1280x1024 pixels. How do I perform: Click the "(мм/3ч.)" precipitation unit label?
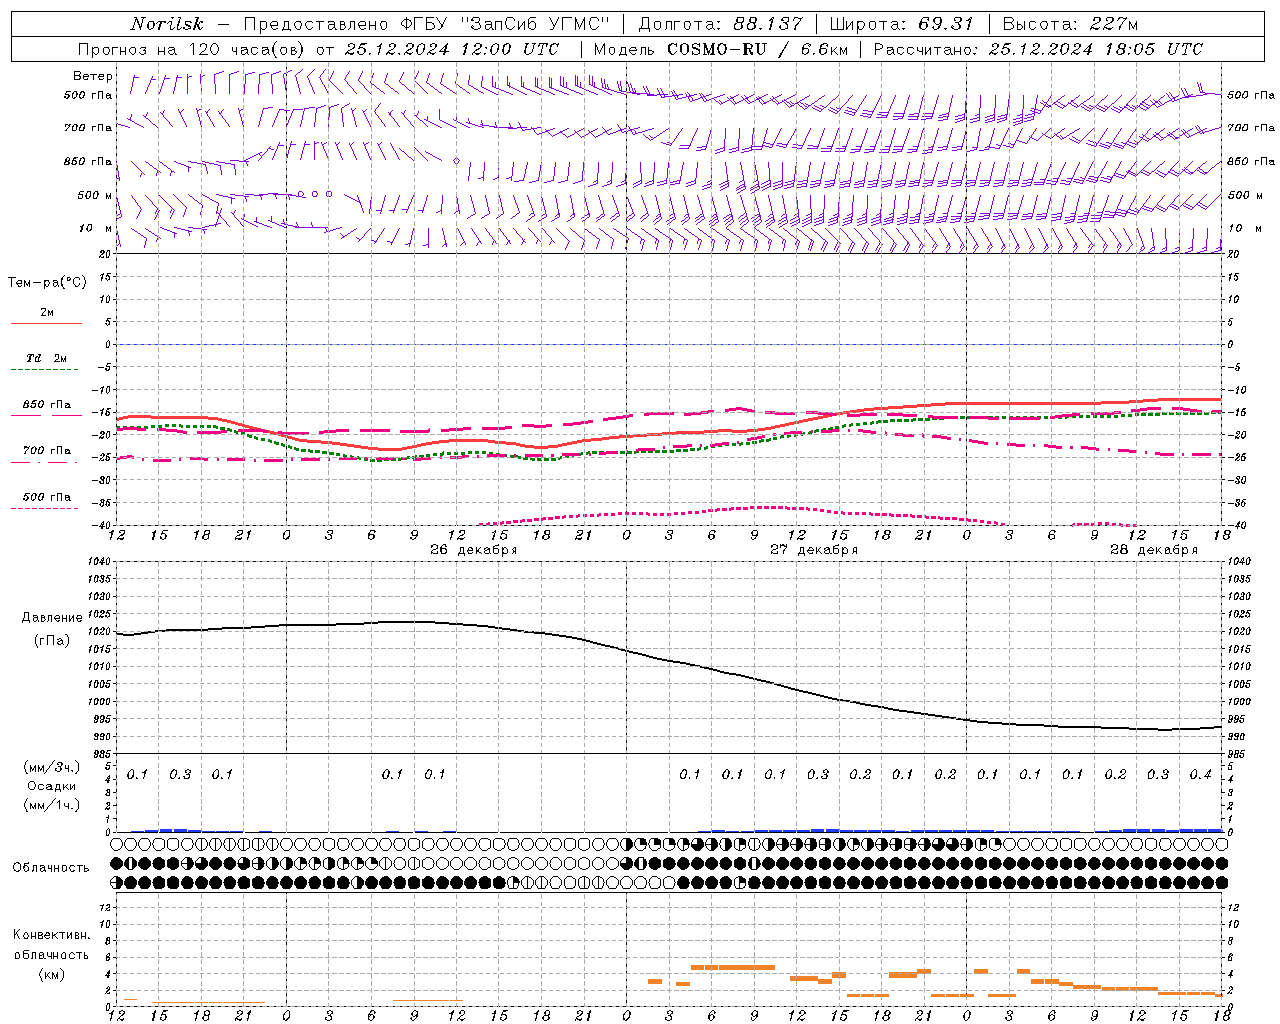(x=52, y=767)
